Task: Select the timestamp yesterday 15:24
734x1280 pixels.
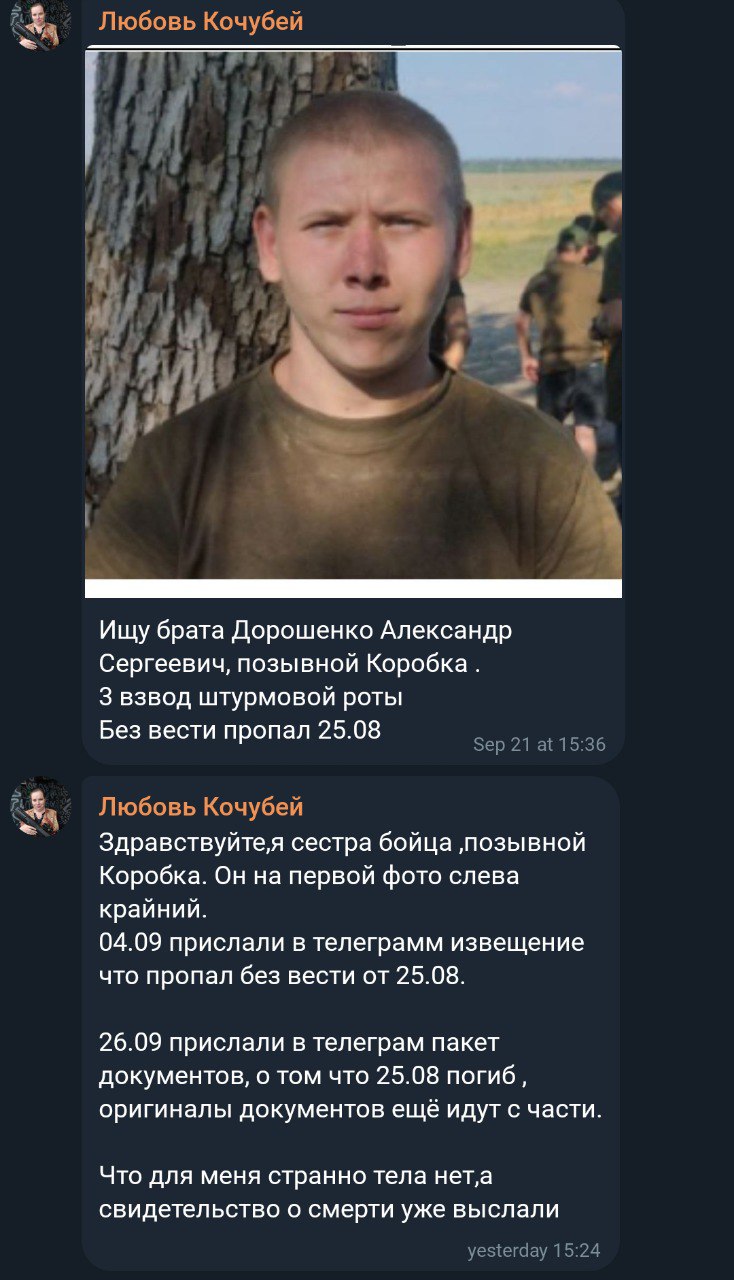Action: [x=534, y=1250]
